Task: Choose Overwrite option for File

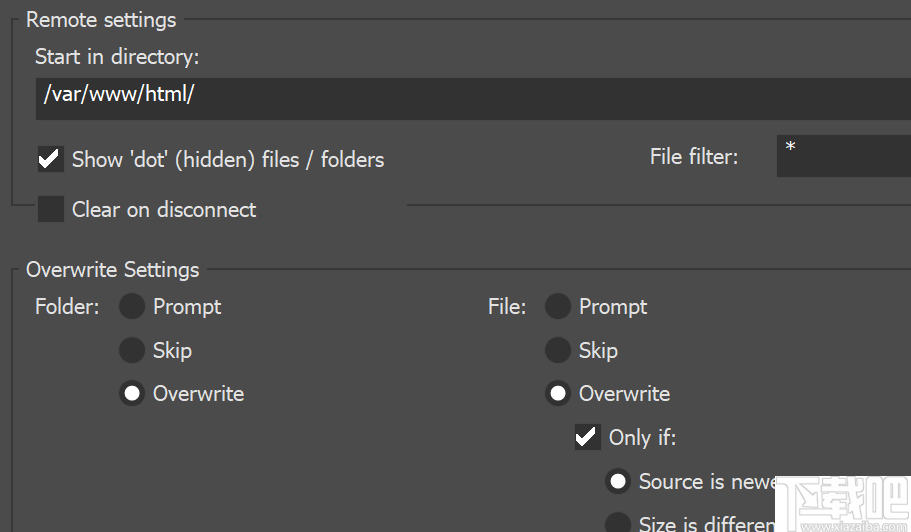Action: [x=558, y=394]
